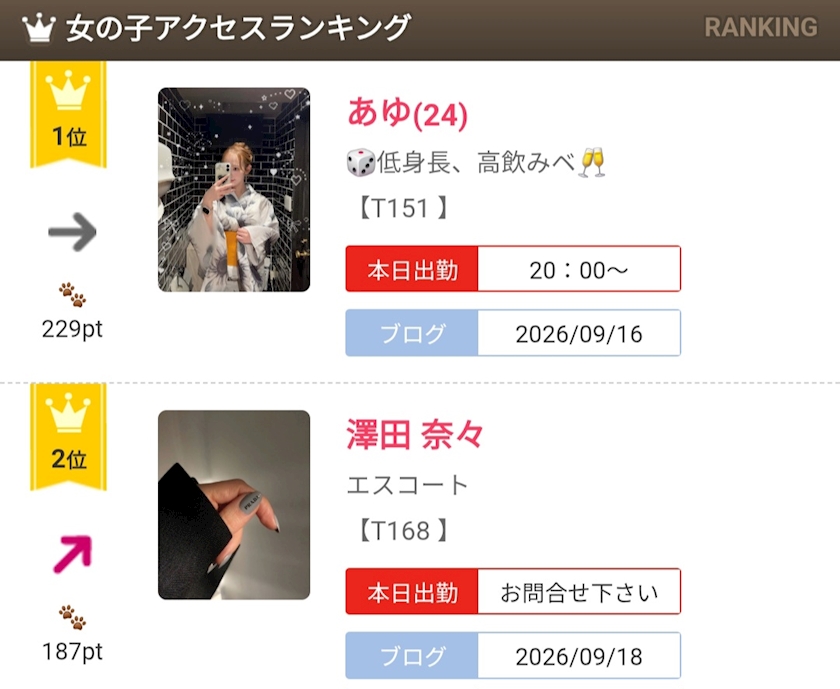The height and width of the screenshot is (689, 840).
Task: Click the gray sideways rank arrow
Action: point(72,232)
